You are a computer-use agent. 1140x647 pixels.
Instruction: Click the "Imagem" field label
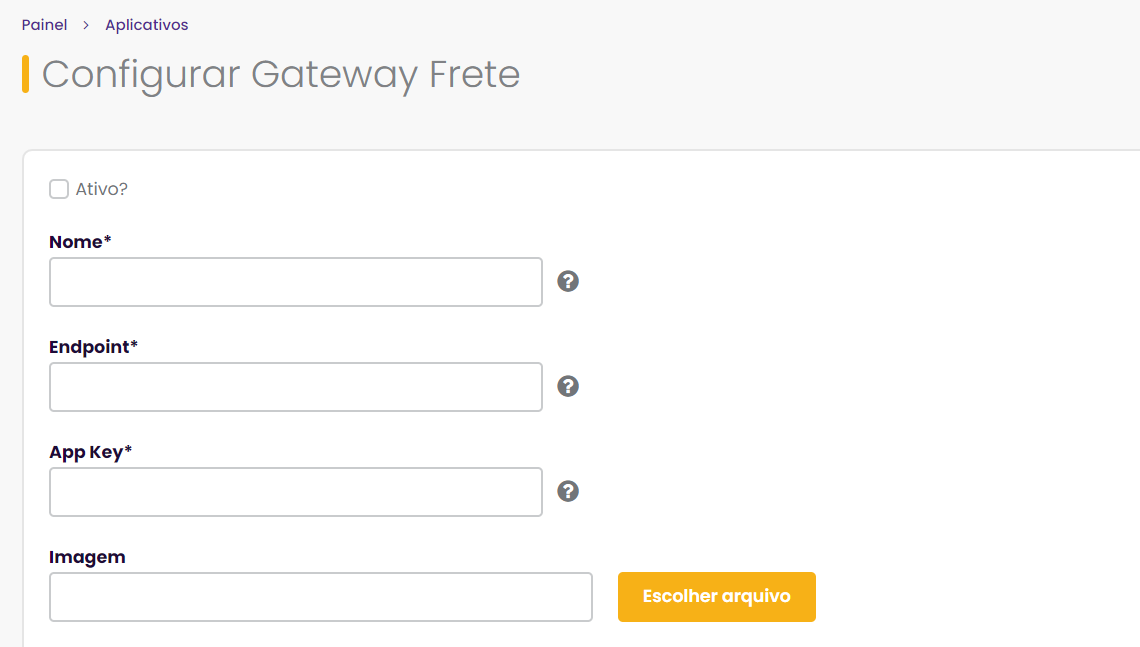click(x=87, y=557)
